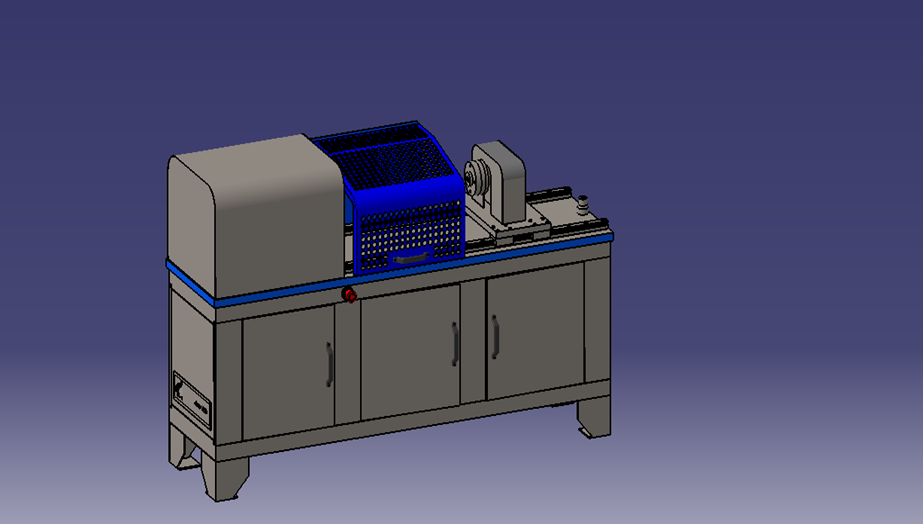This screenshot has height=524, width=923.
Task: Select the left cabinet door handle
Action: pyautogui.click(x=328, y=362)
